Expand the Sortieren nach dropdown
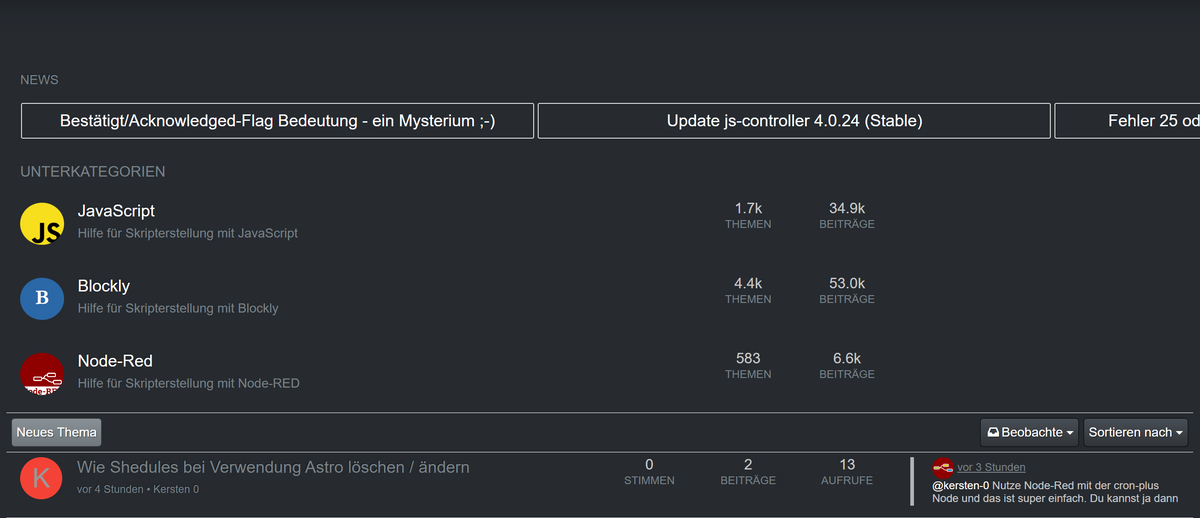This screenshot has height=518, width=1200. (x=1135, y=432)
